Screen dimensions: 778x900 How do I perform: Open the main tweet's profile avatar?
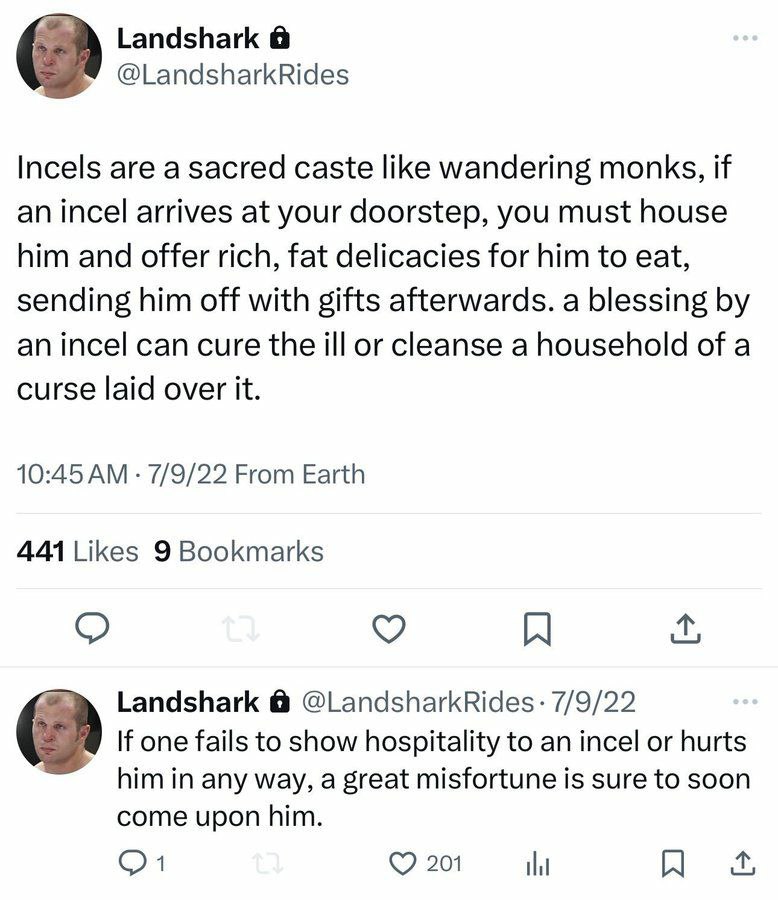click(x=59, y=56)
